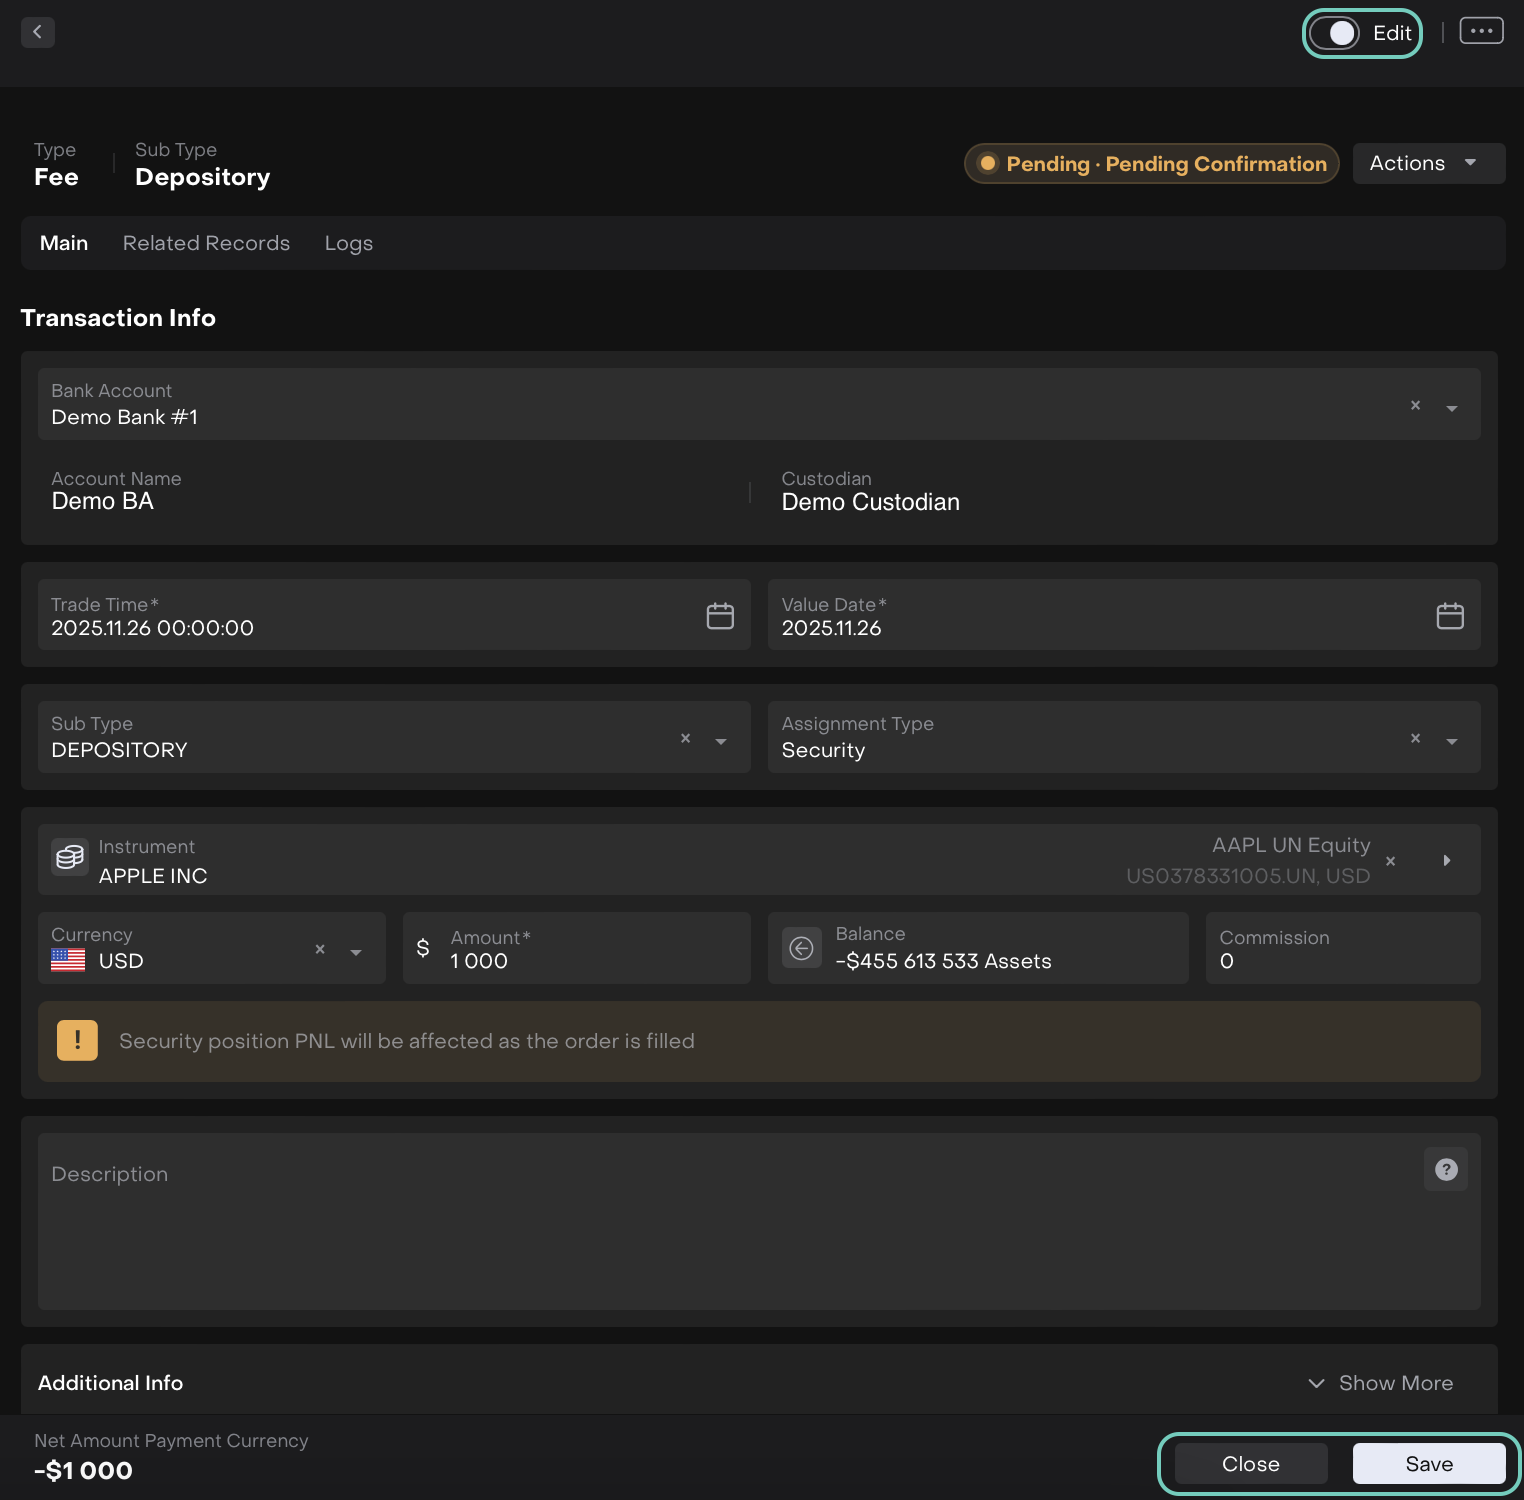
Task: Open the Currency USD dropdown
Action: tap(356, 952)
